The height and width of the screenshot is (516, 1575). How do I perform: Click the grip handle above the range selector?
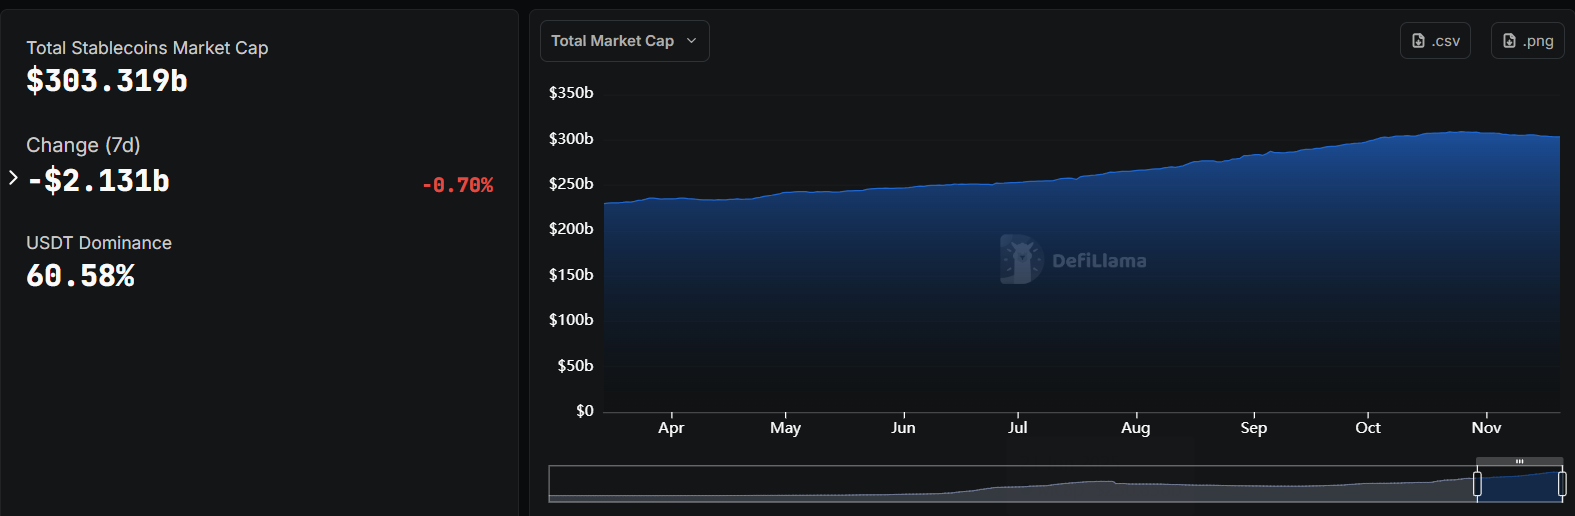point(1519,461)
